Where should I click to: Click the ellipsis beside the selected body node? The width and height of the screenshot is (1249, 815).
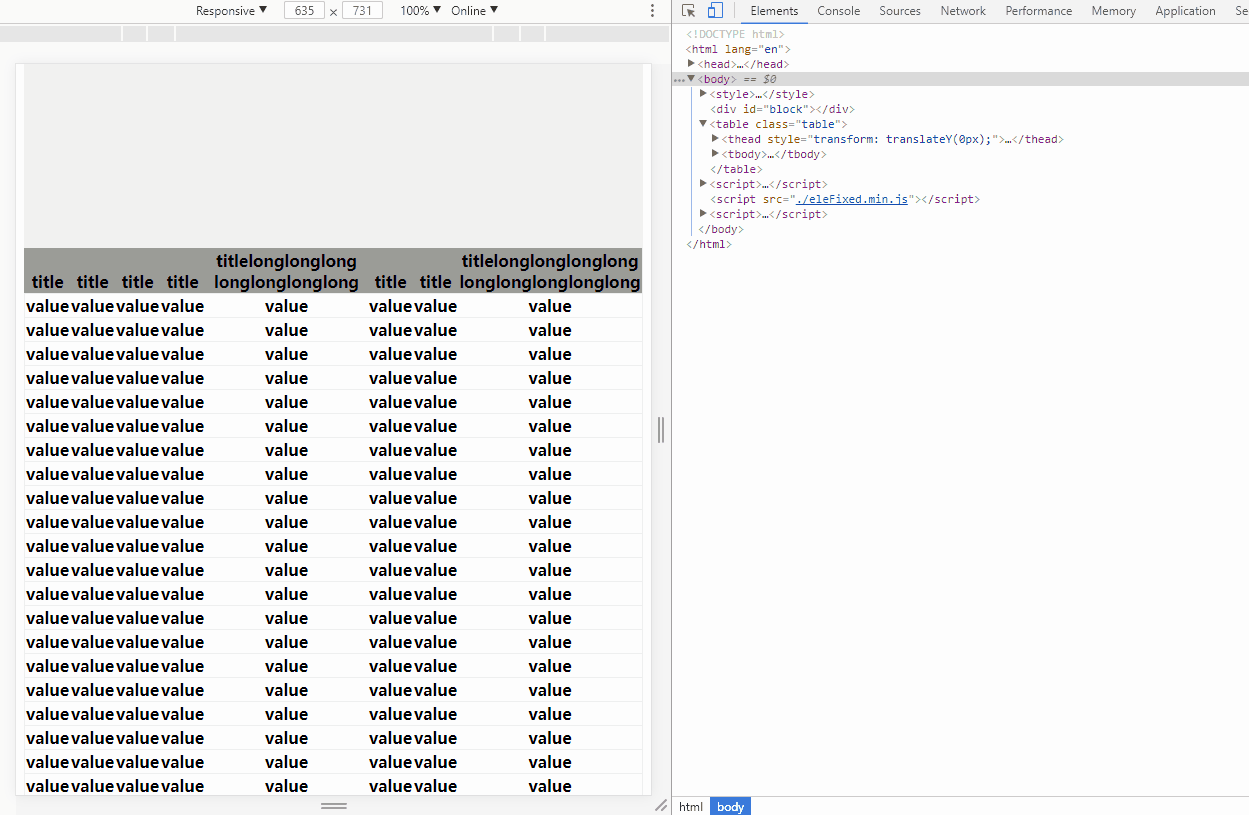pyautogui.click(x=679, y=79)
